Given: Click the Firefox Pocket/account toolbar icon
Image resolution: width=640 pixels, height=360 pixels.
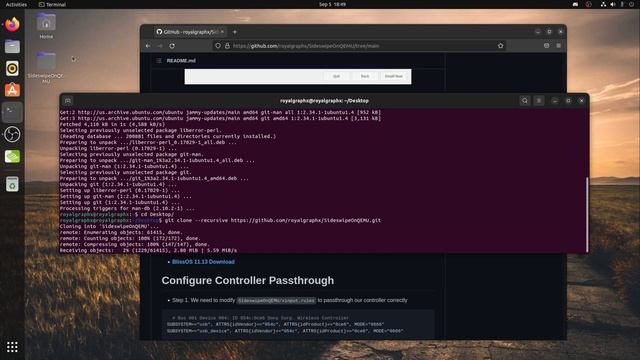Looking at the screenshot, I should coord(547,46).
